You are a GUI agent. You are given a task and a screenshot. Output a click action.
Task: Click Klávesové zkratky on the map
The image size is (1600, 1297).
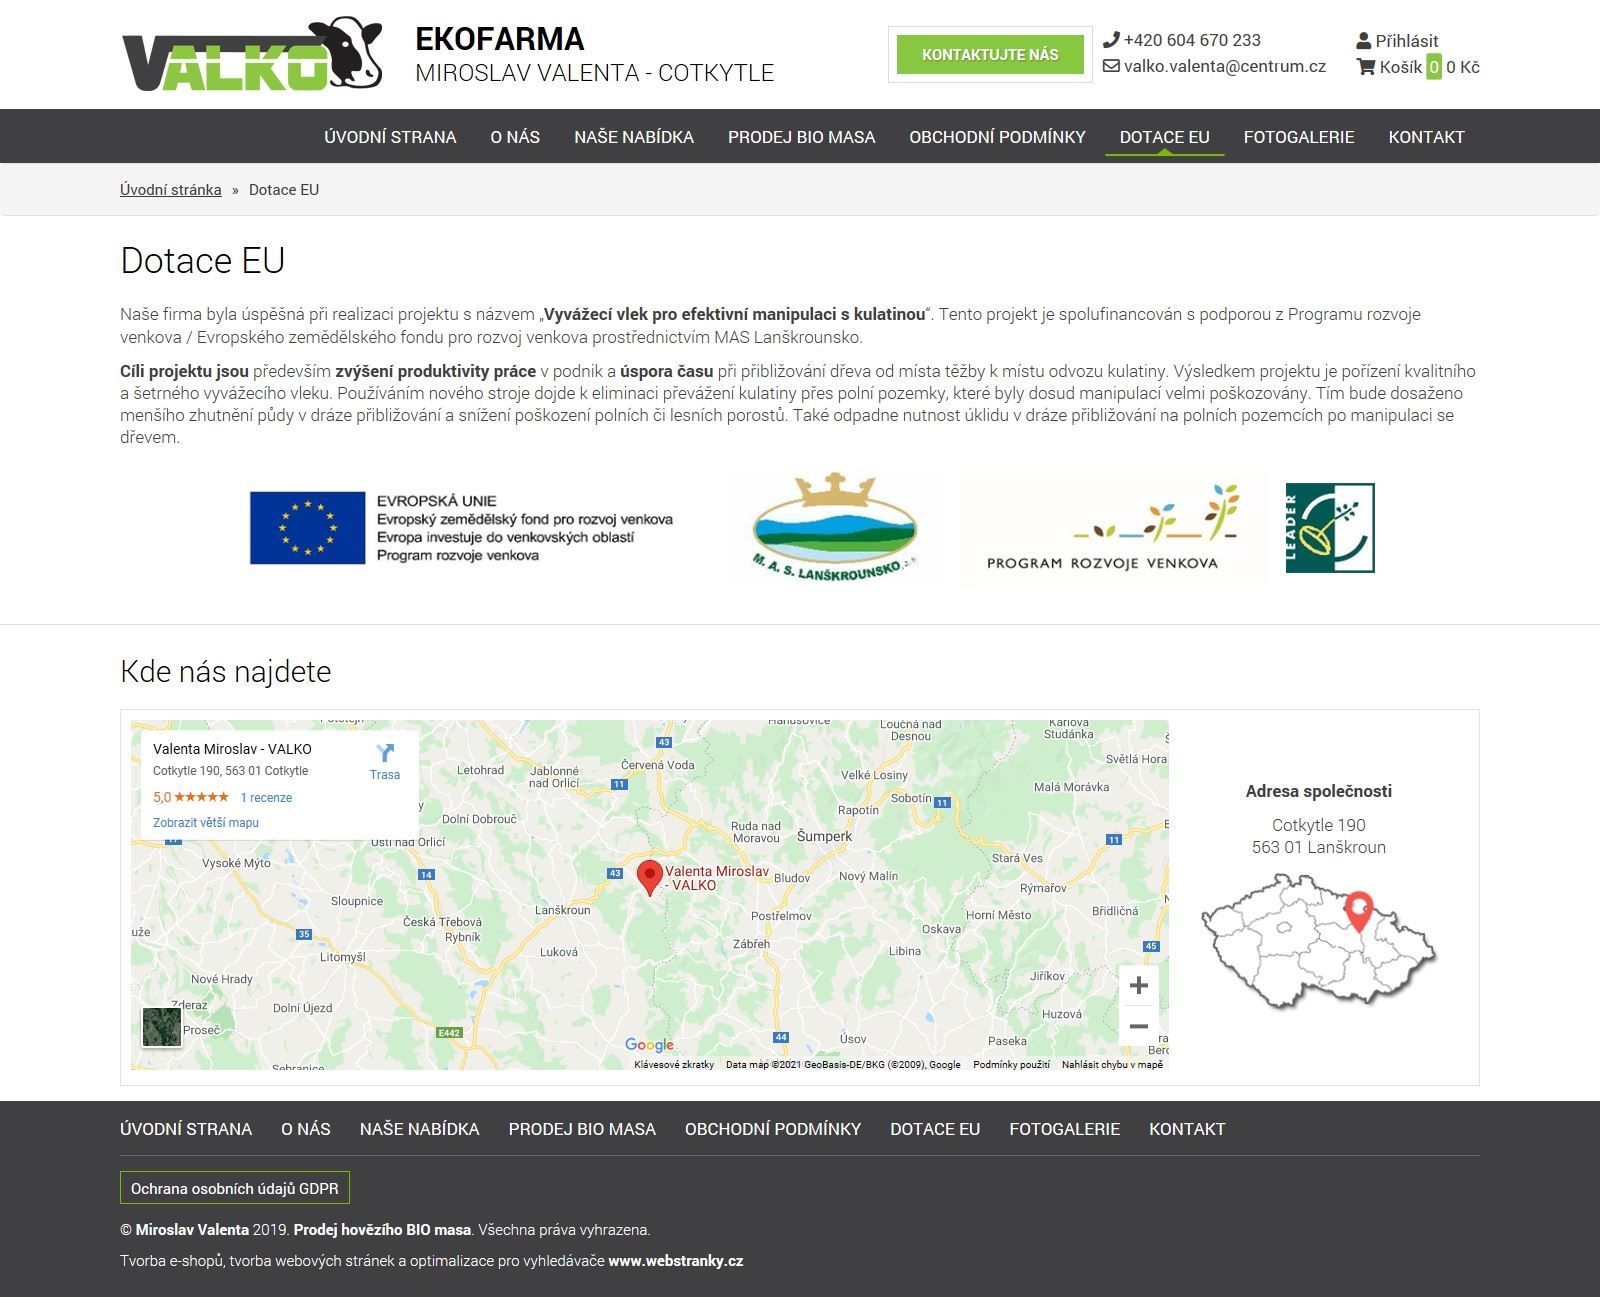674,1065
